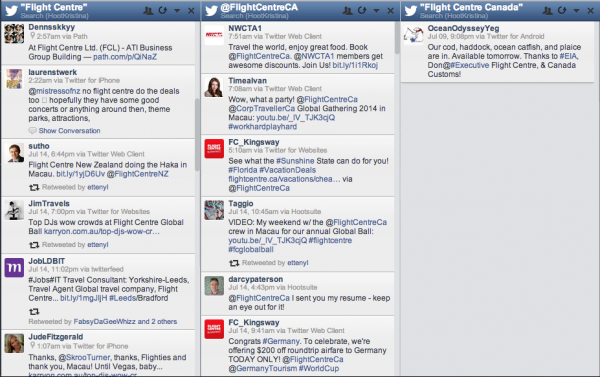Open users icon in "Flight Centre" column header
The image size is (600, 377).
(148, 11)
